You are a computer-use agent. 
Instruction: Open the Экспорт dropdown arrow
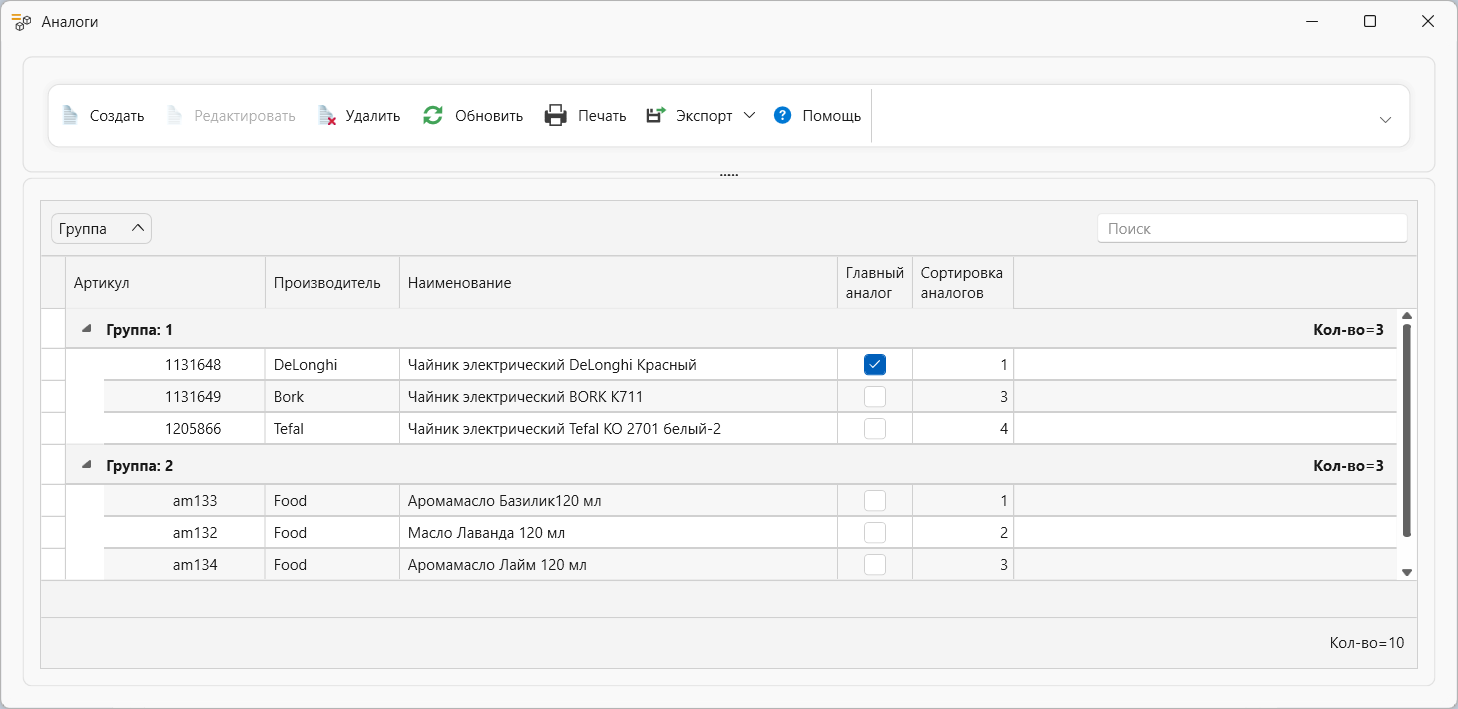pos(749,115)
